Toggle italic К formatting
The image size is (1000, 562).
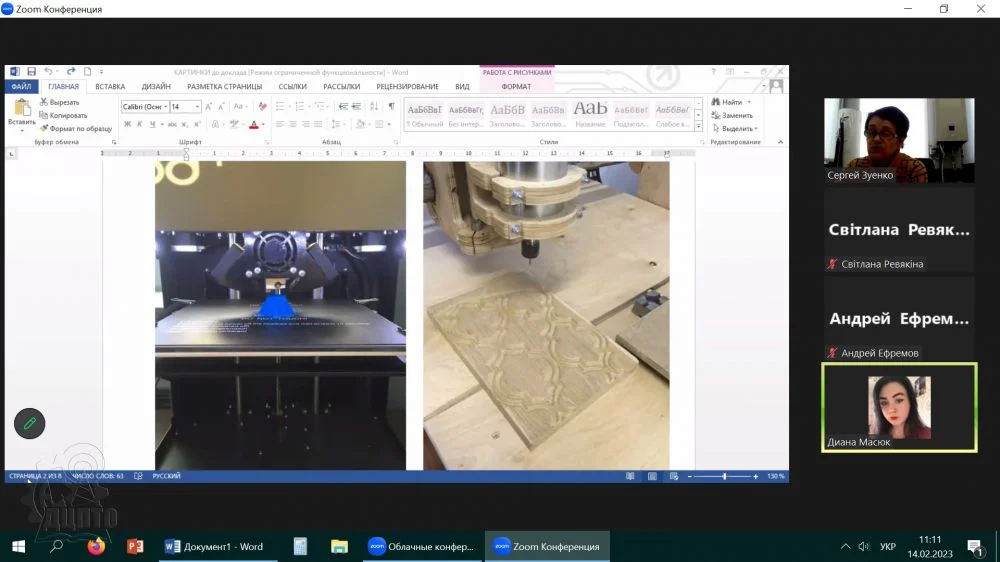140,124
